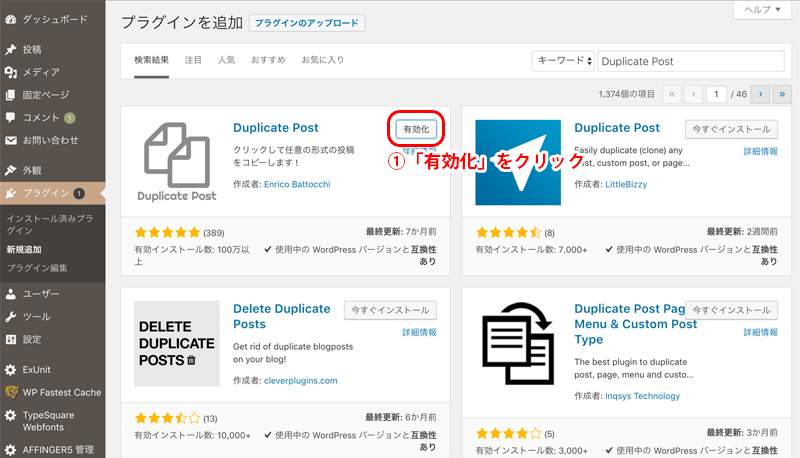The width and height of the screenshot is (800, 458).
Task: Click プラグインのアップロード button
Action: click(307, 23)
